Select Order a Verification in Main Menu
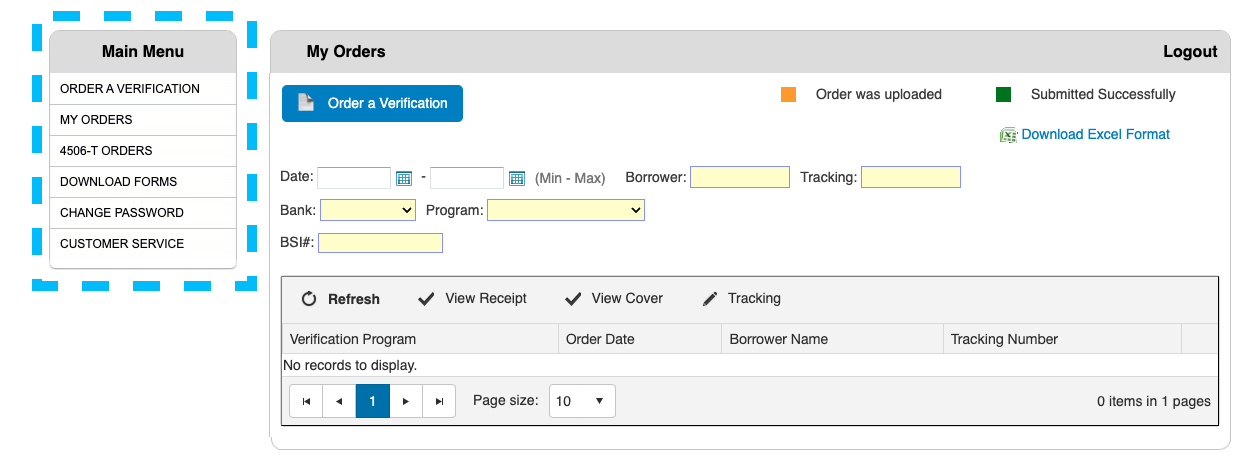 [x=143, y=89]
